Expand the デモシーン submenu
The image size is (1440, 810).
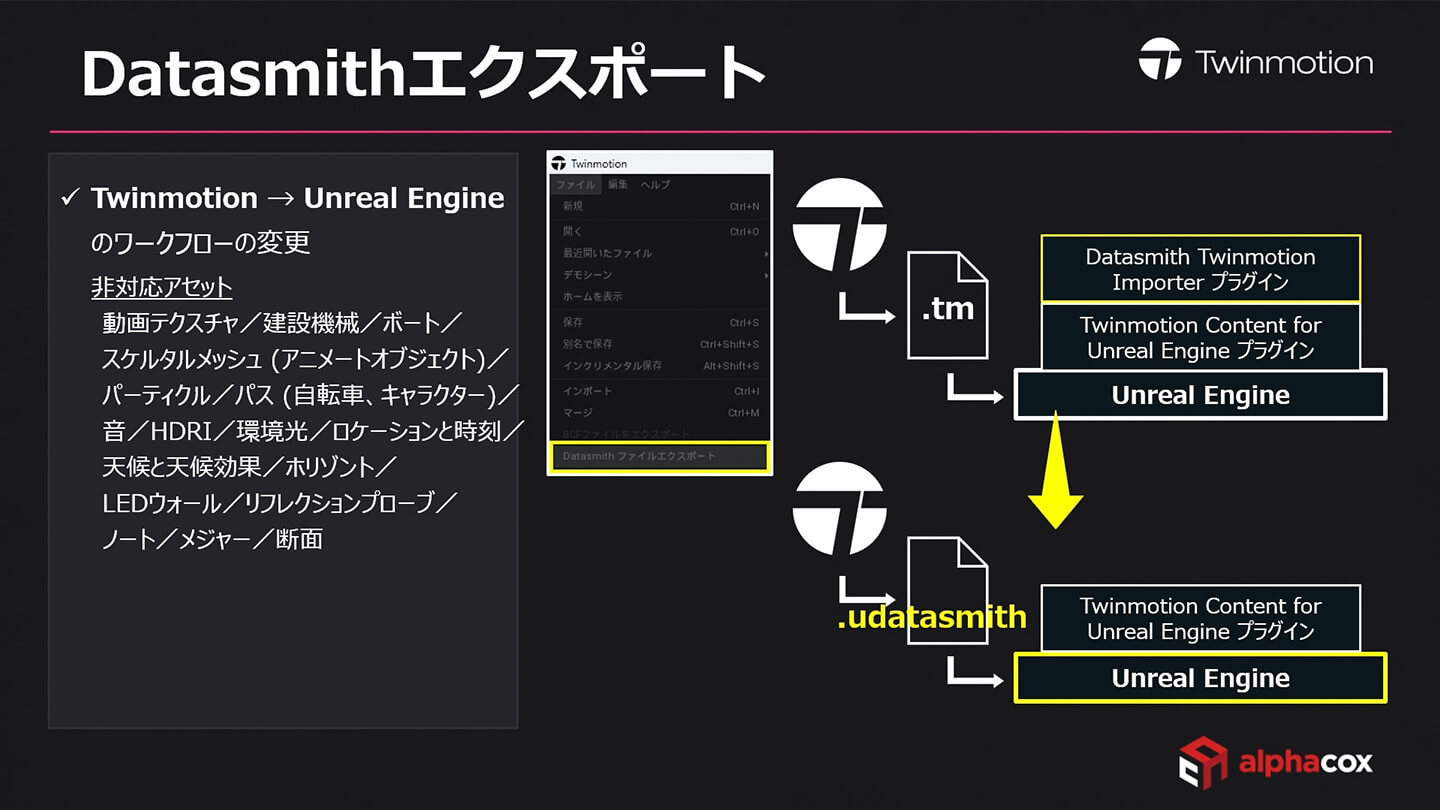pos(660,275)
